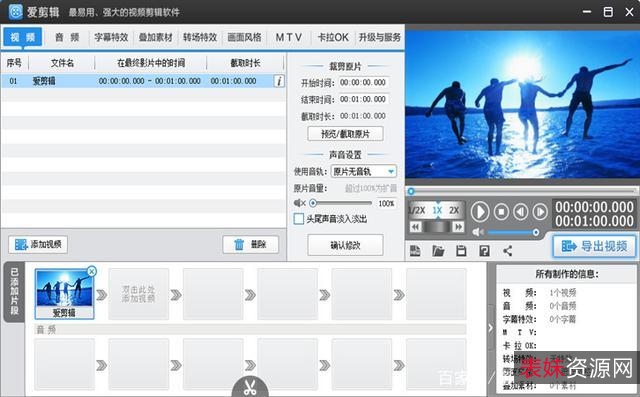Play the video preview

[480, 212]
